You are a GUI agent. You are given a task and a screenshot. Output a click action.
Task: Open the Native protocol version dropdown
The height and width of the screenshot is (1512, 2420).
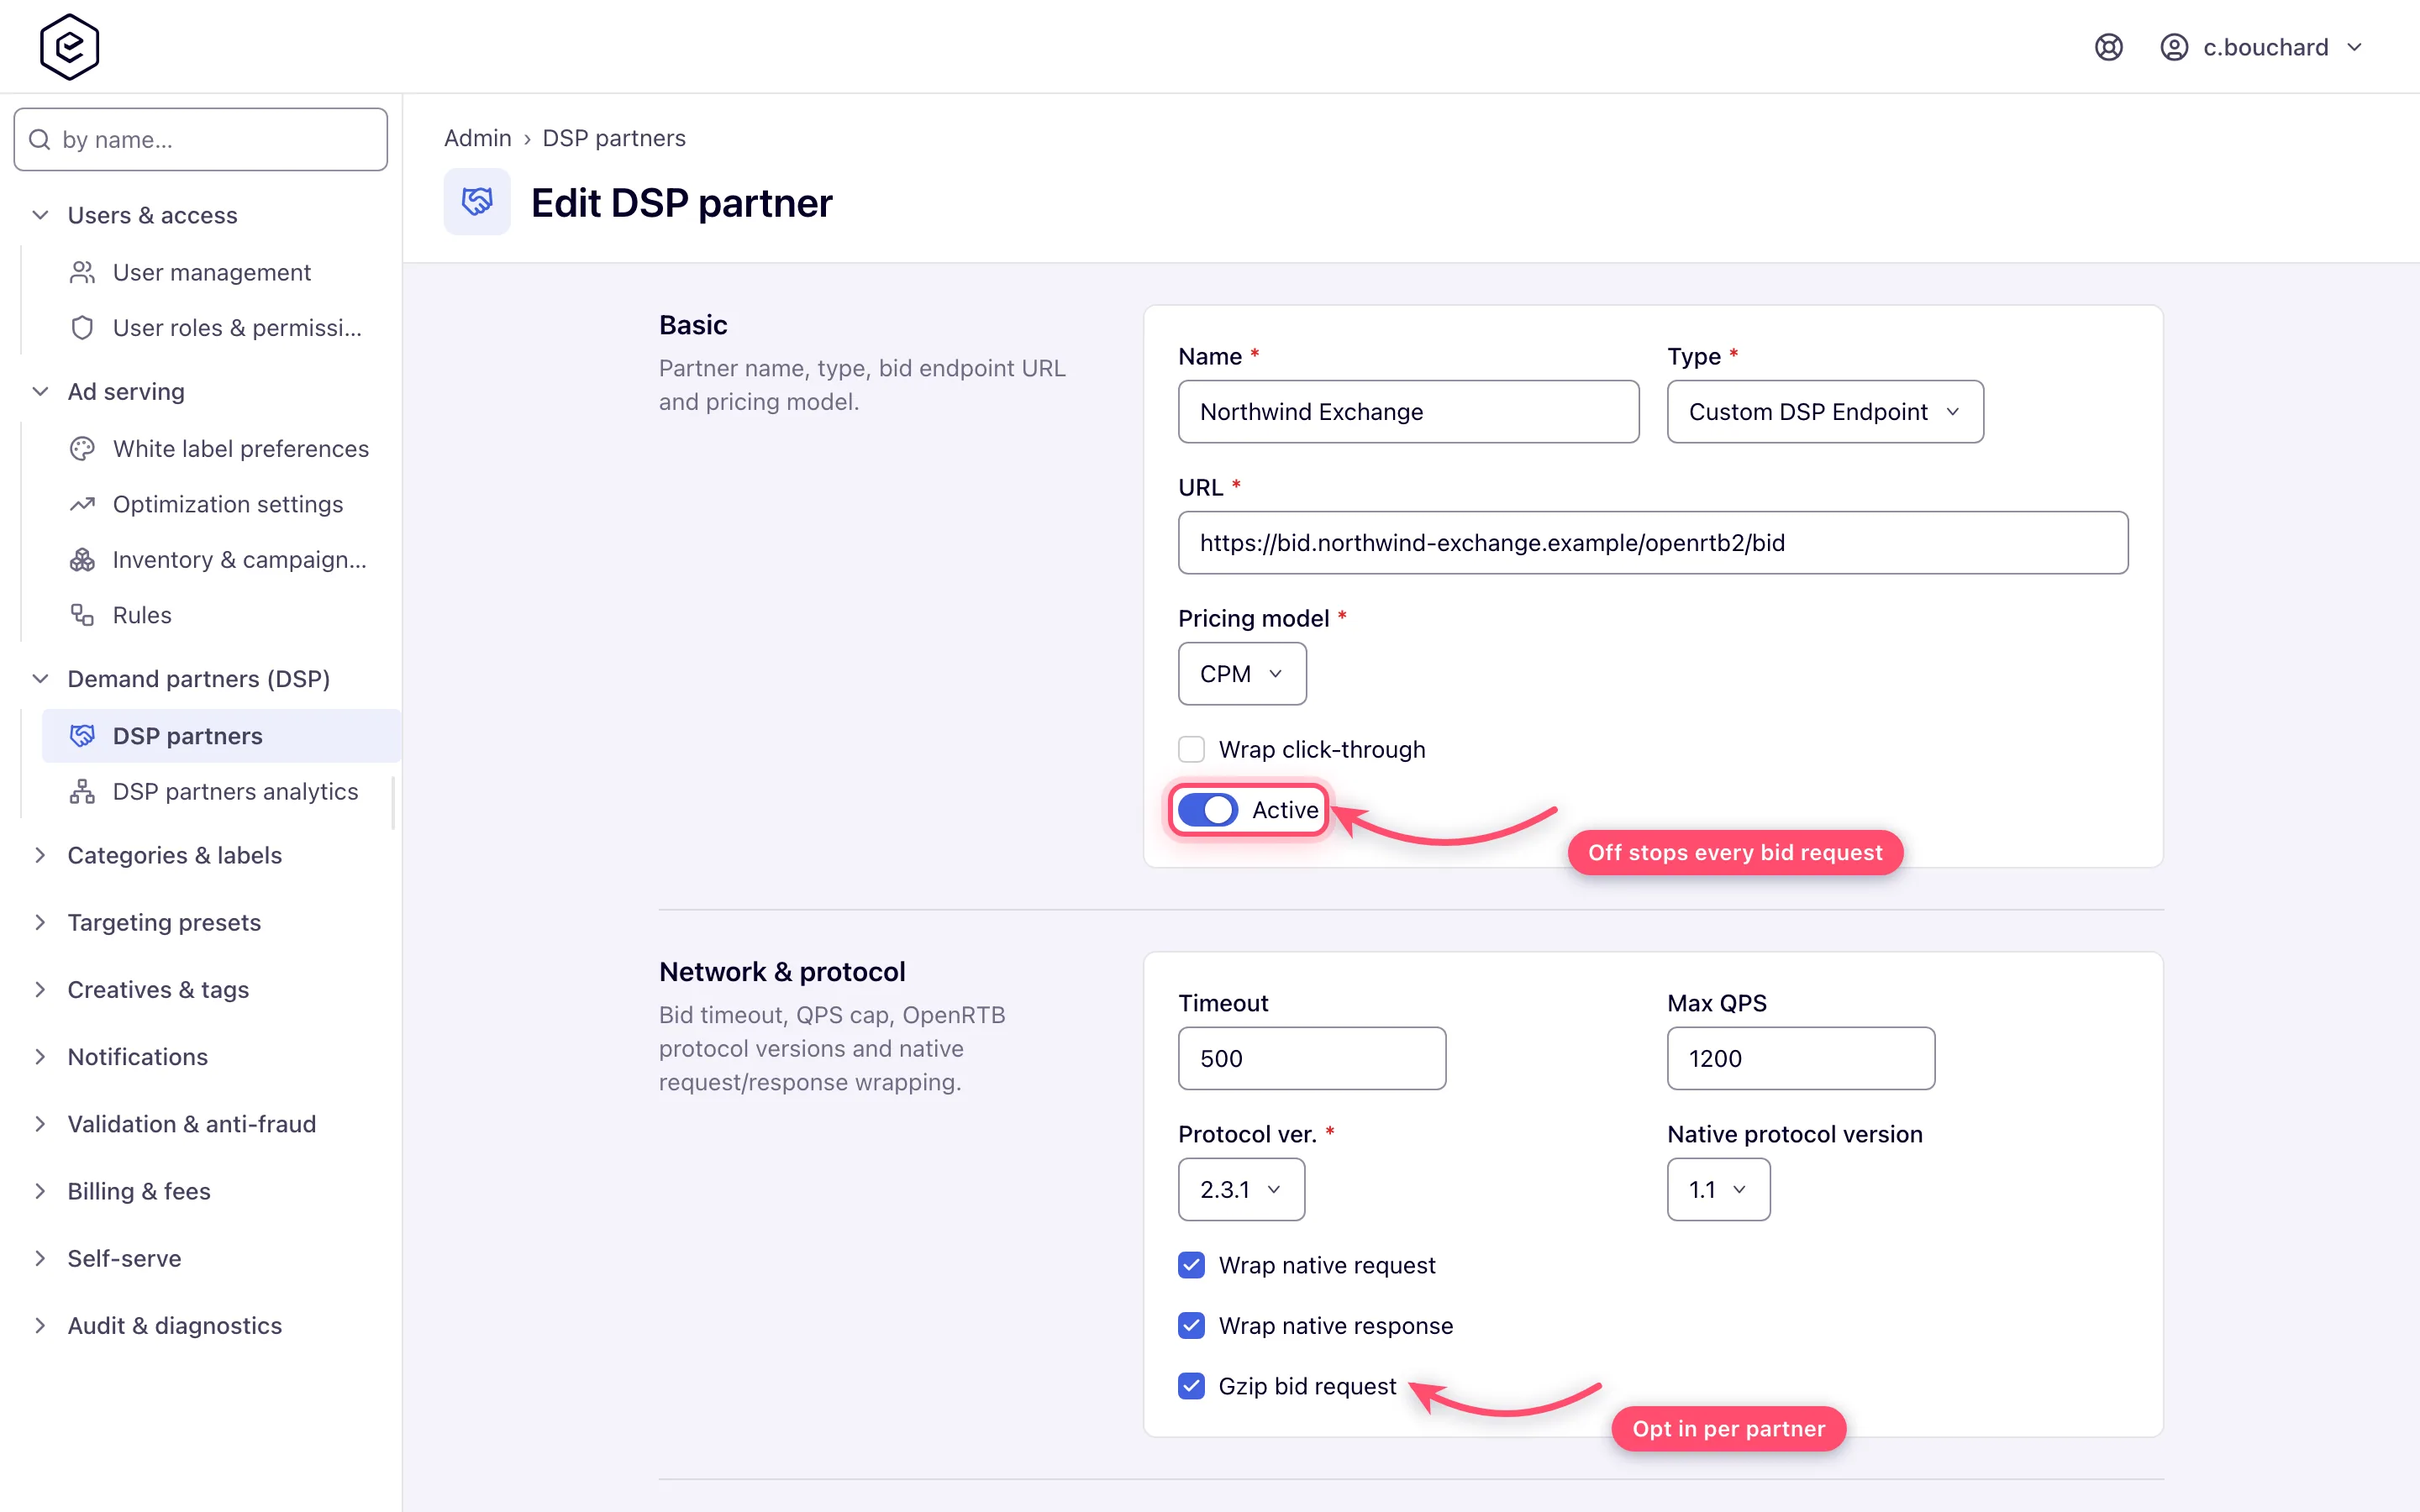pyautogui.click(x=1718, y=1190)
